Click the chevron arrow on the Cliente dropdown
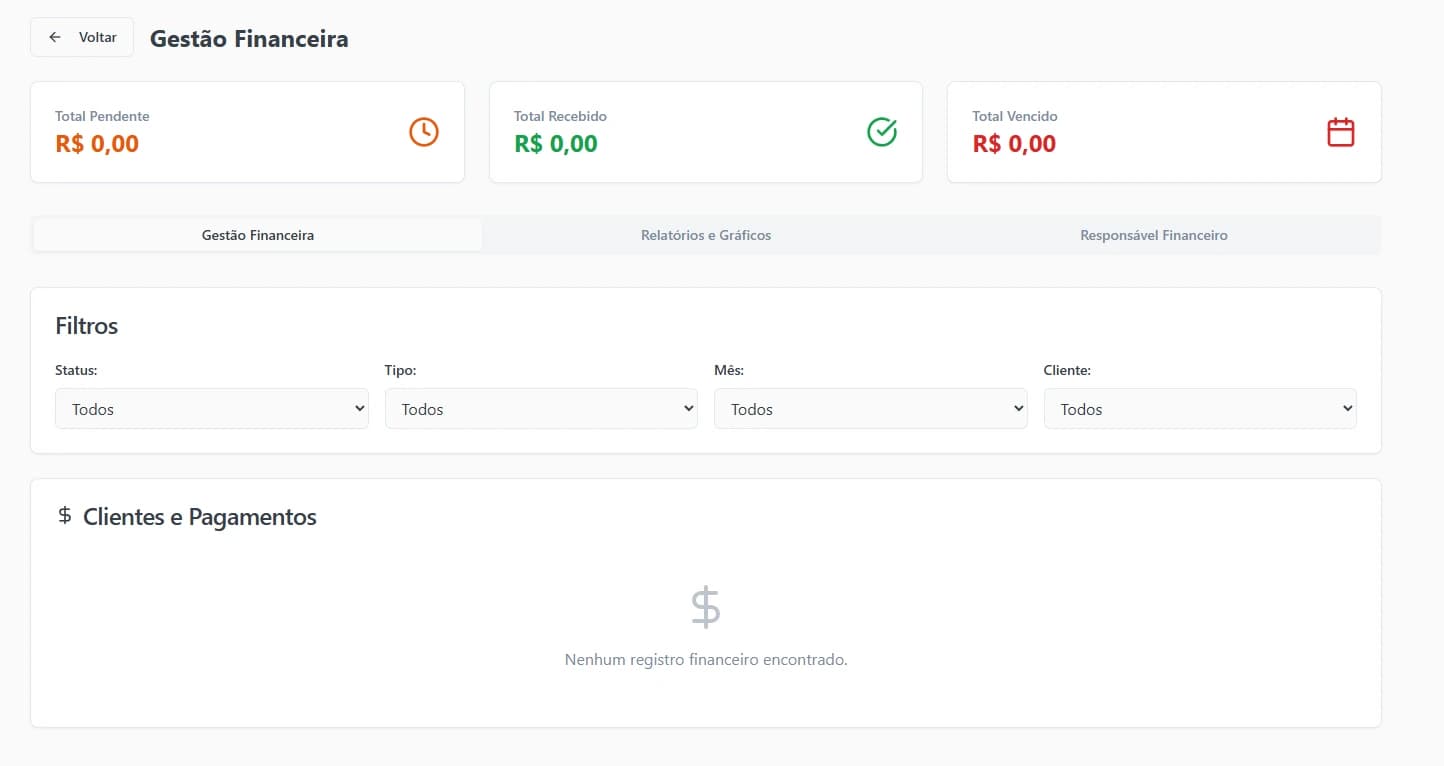This screenshot has width=1444, height=766. point(1347,408)
